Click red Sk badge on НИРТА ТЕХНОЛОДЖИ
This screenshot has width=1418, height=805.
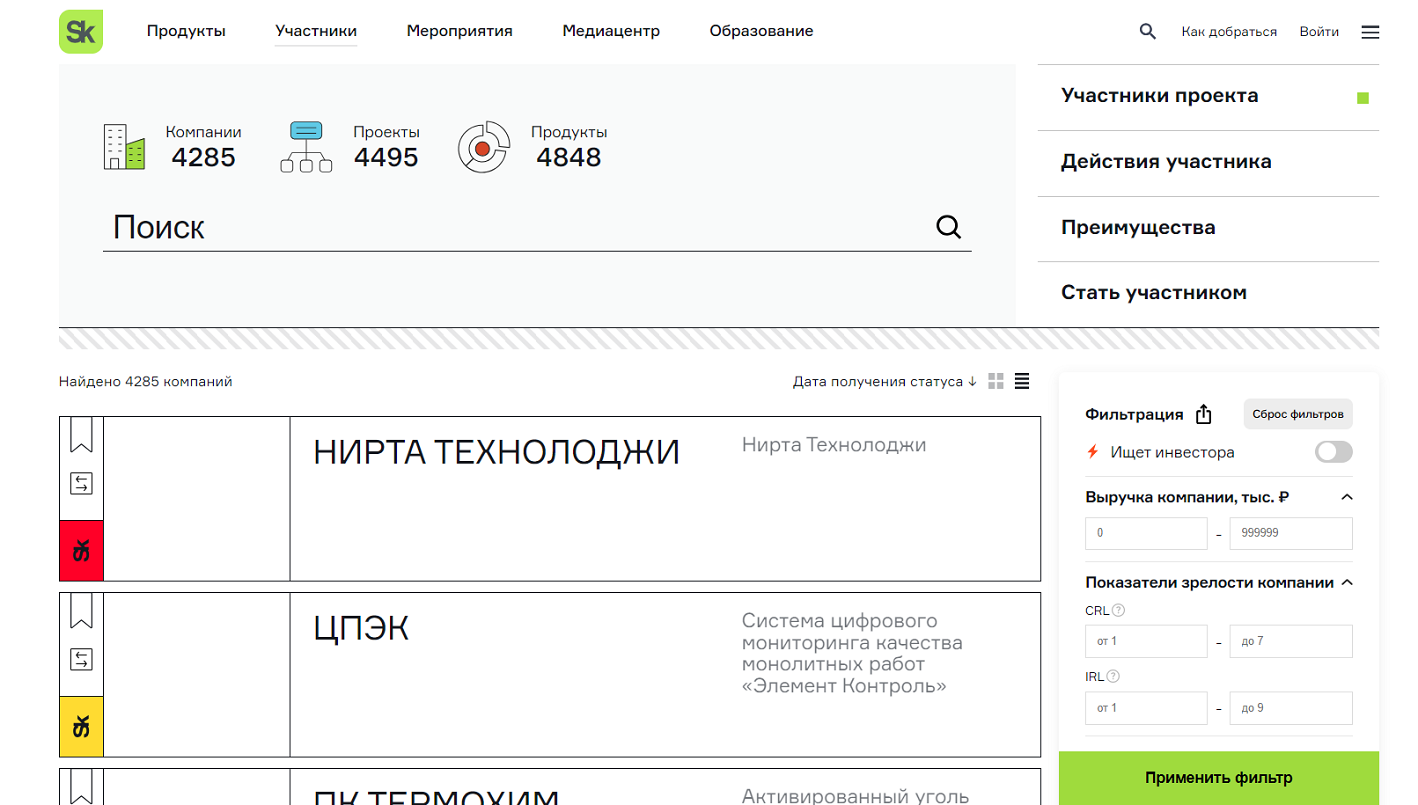coord(82,550)
